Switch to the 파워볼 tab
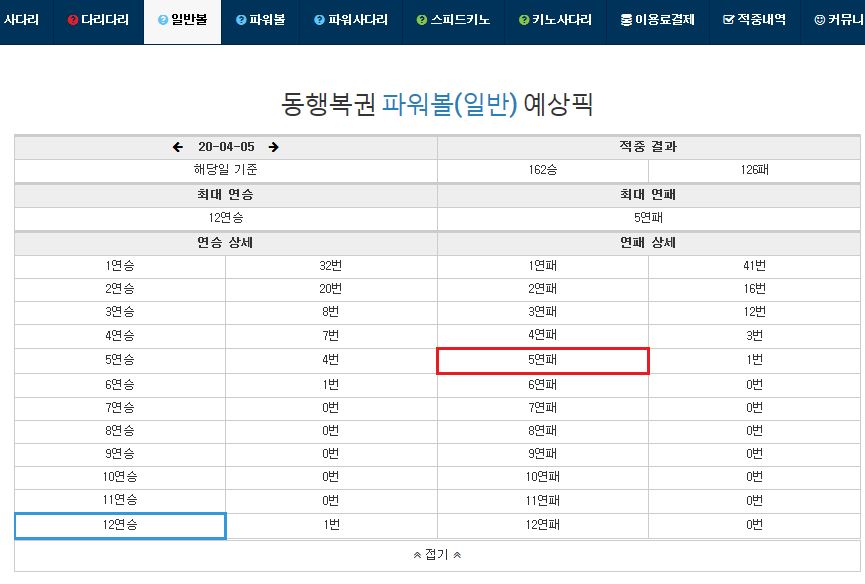Image resolution: width=865 pixels, height=584 pixels. pyautogui.click(x=260, y=22)
